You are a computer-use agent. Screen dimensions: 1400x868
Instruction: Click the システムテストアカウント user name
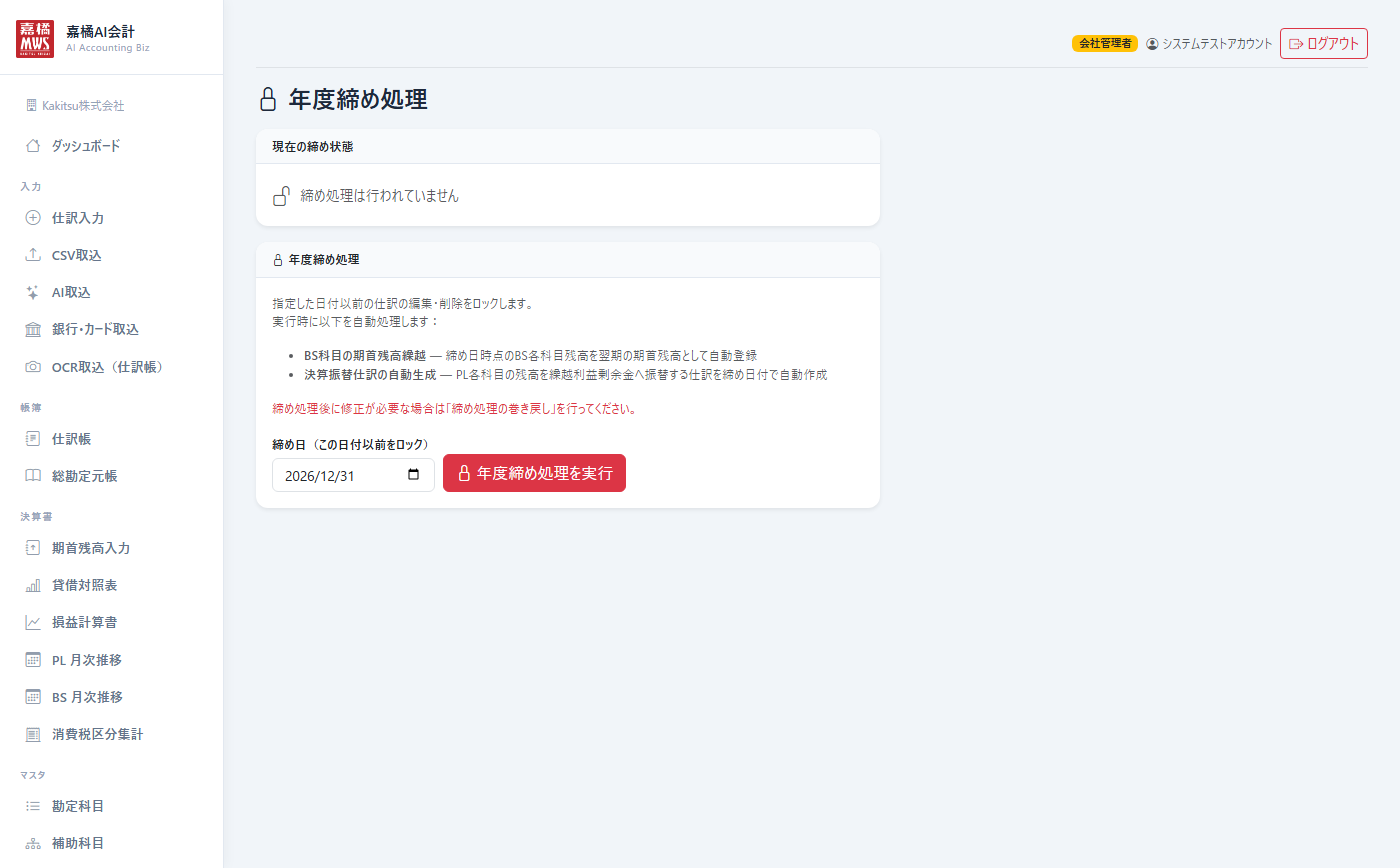click(x=1217, y=44)
